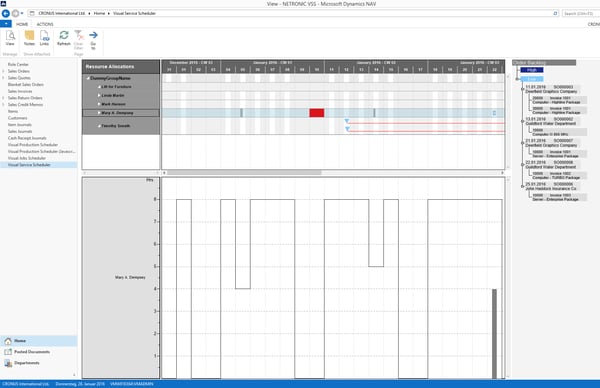
Task: Click the View icon in the ribbon
Action: tap(10, 38)
